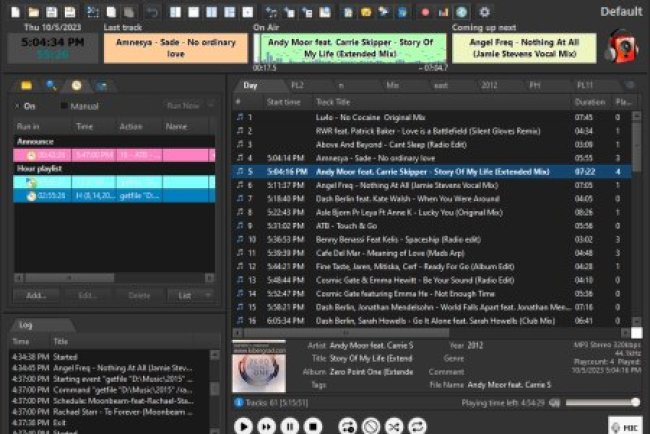This screenshot has height=434, width=650.
Task: Open the Run Now dropdown arrow
Action: tap(211, 106)
